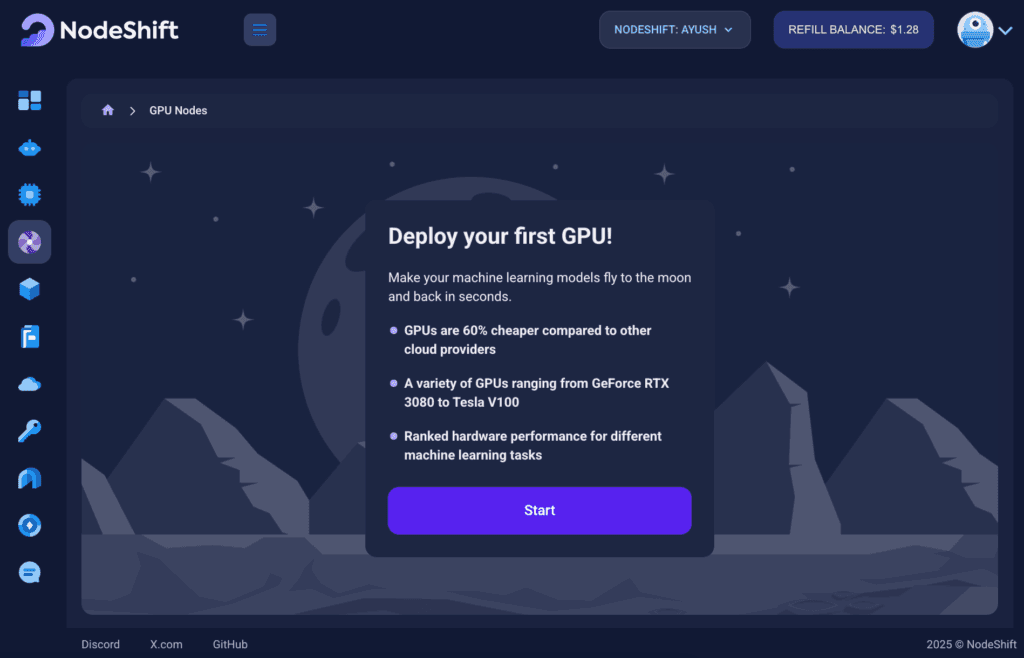Open the document file sidebar icon
This screenshot has width=1024, height=658.
pyautogui.click(x=29, y=337)
